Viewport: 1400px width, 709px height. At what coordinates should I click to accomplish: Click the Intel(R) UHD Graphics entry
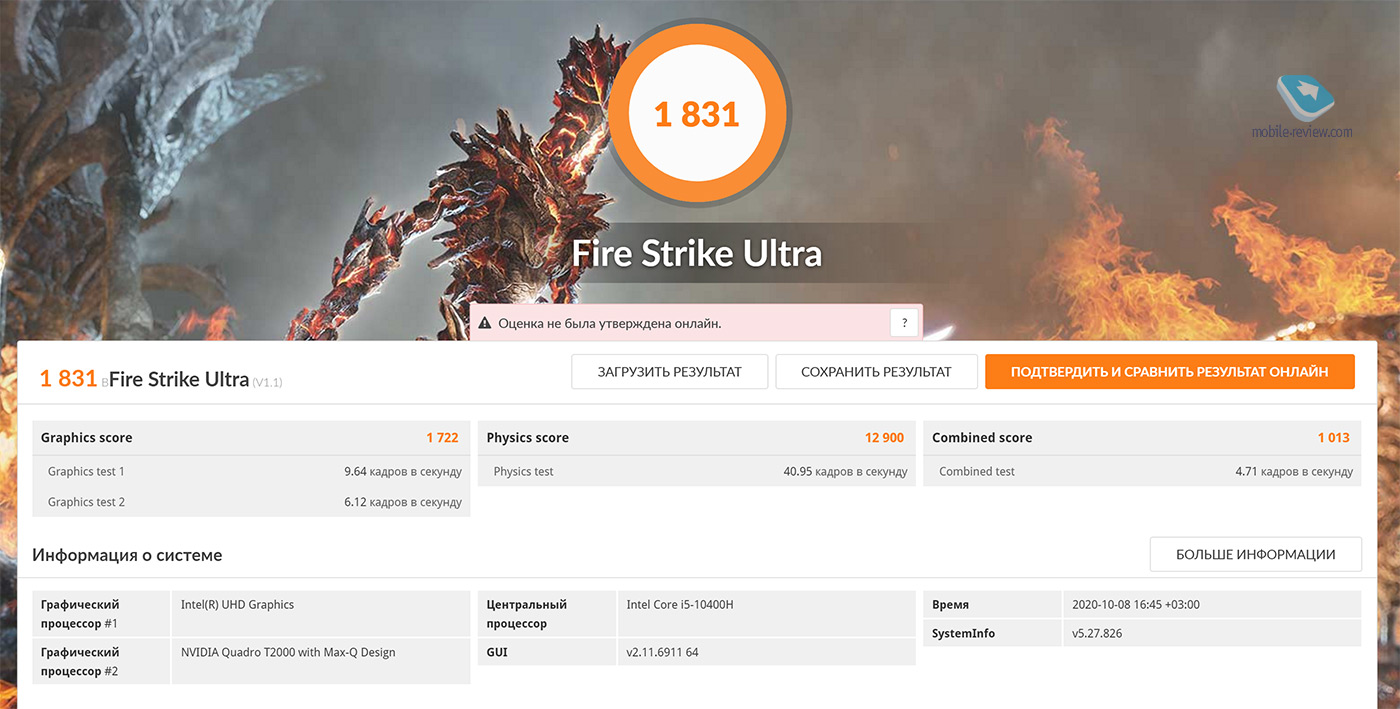point(238,605)
